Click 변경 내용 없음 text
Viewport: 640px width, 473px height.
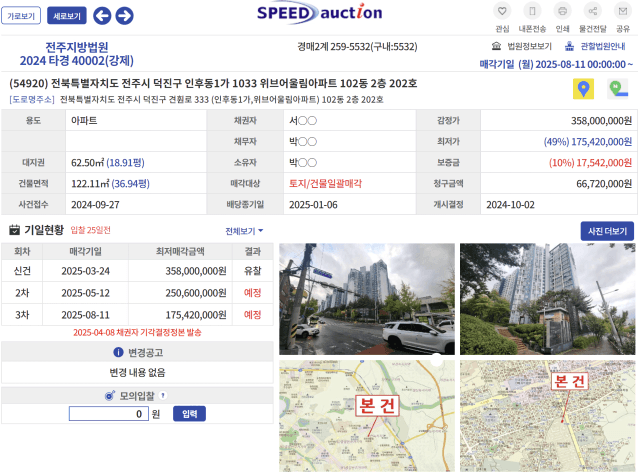137,372
